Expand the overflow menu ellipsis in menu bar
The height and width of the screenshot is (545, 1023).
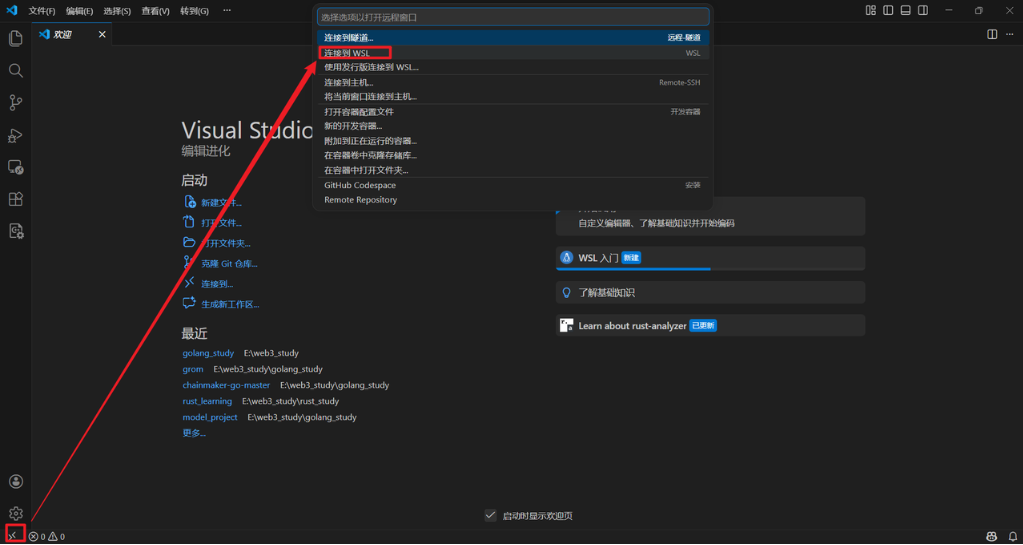coord(226,11)
